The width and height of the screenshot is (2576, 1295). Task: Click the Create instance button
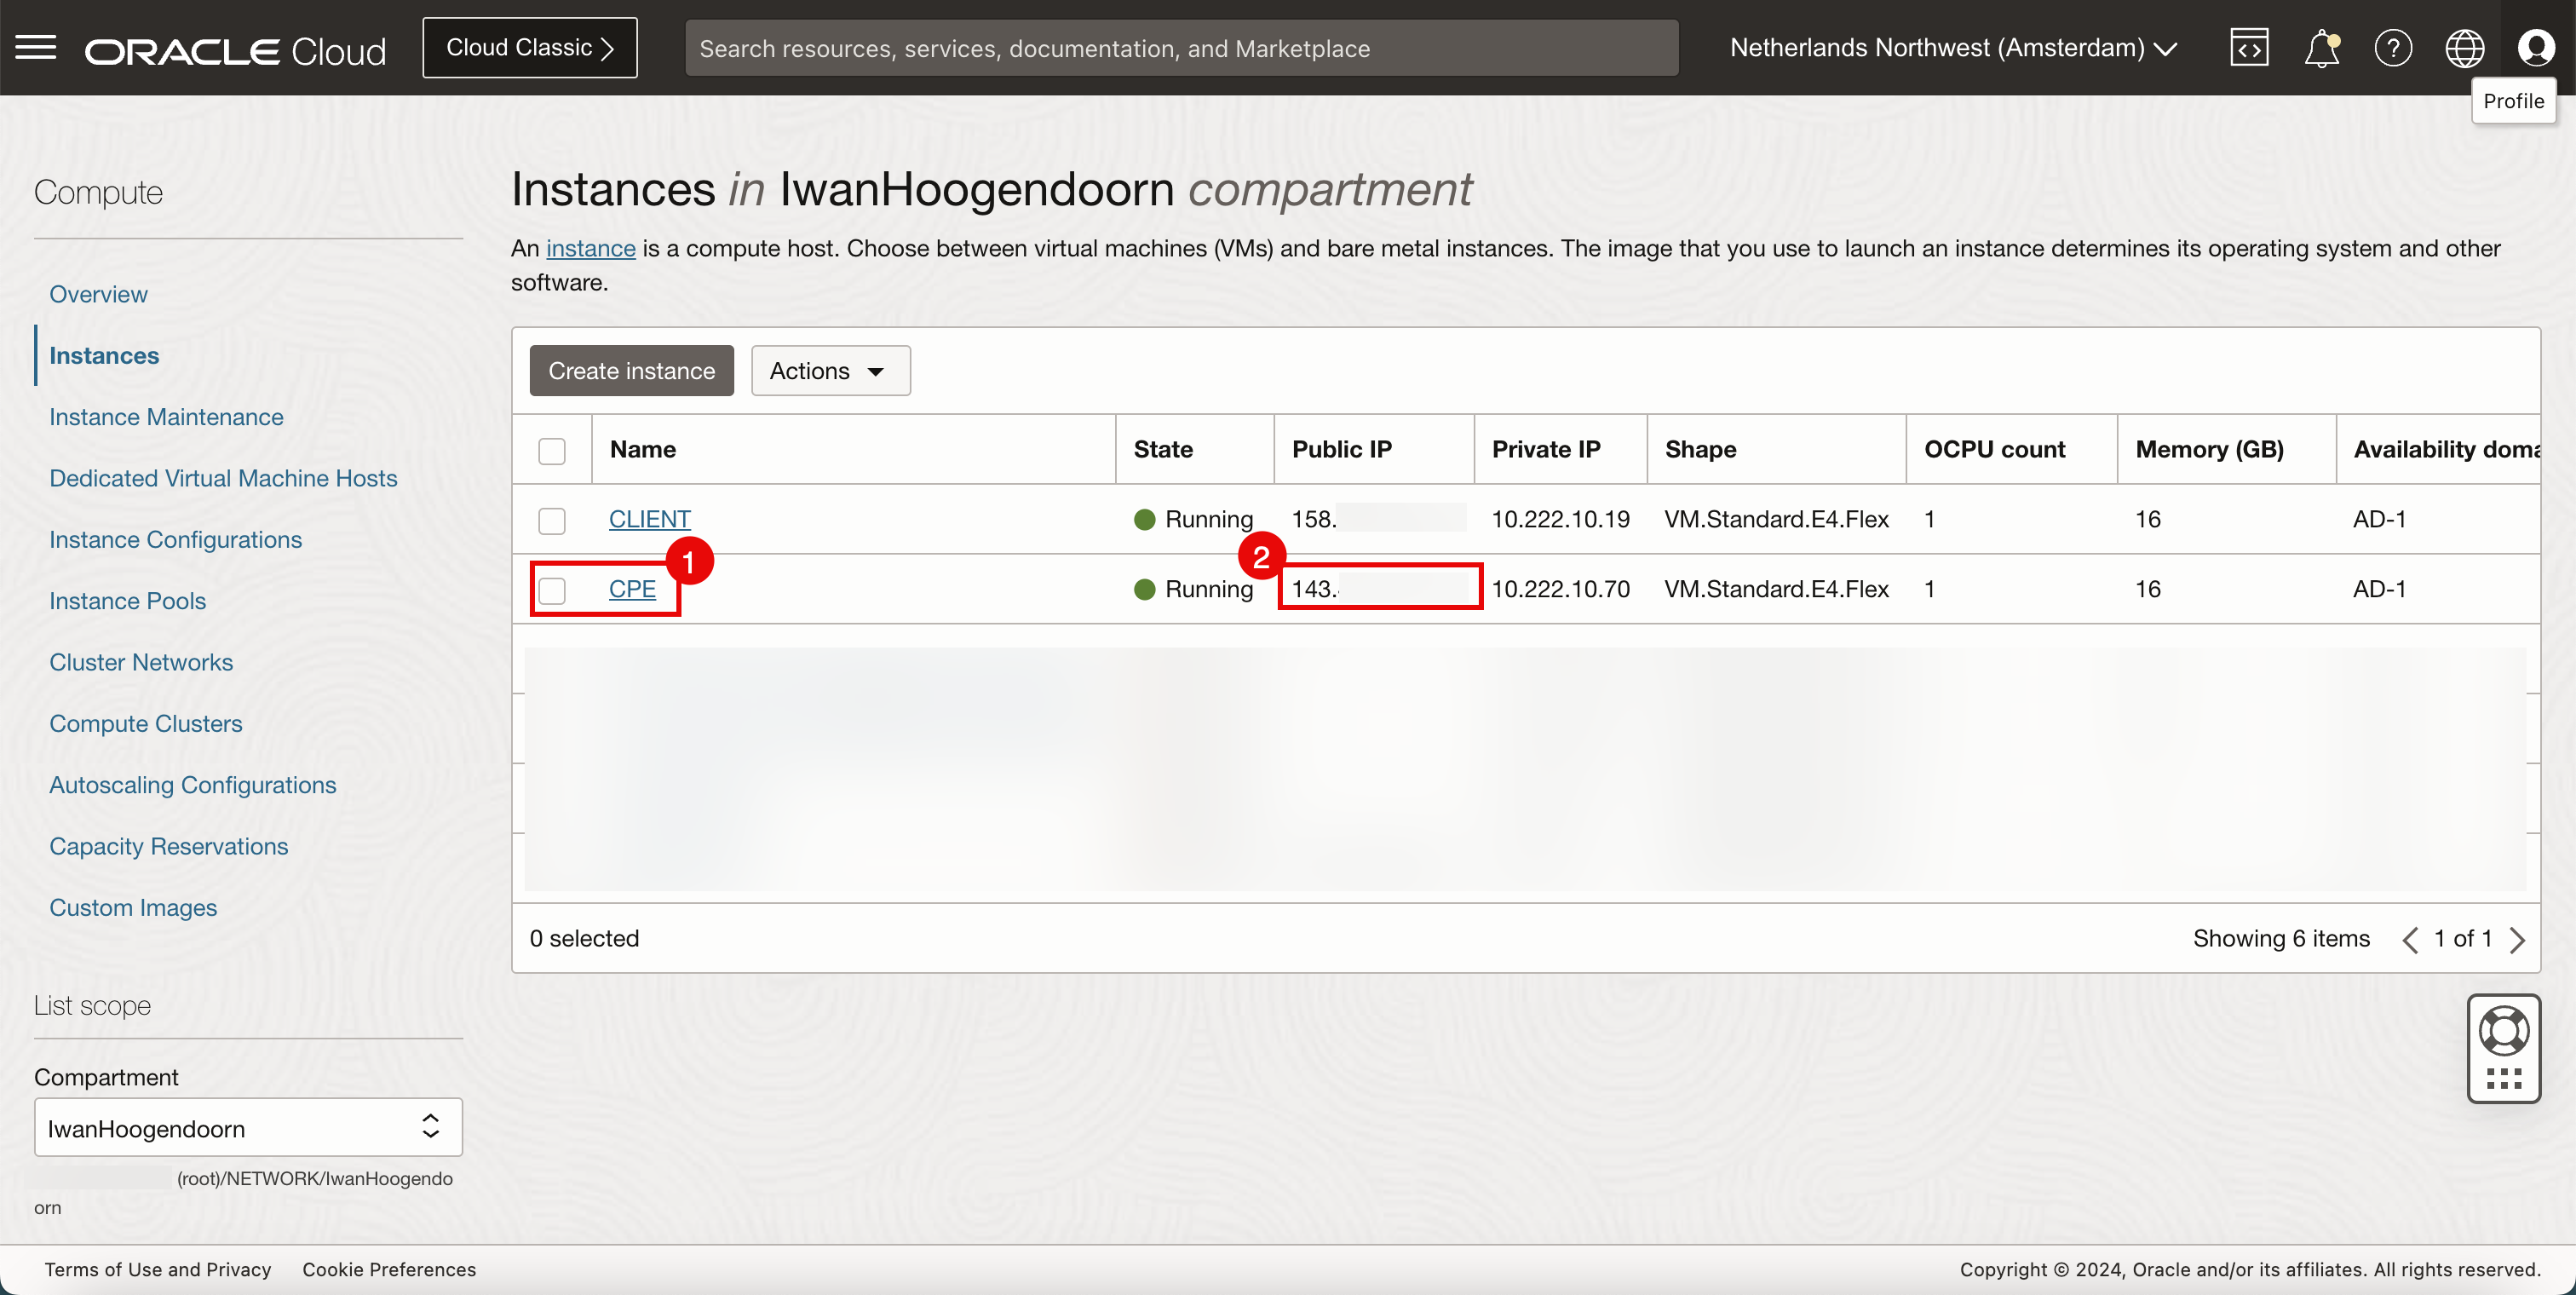tap(631, 371)
